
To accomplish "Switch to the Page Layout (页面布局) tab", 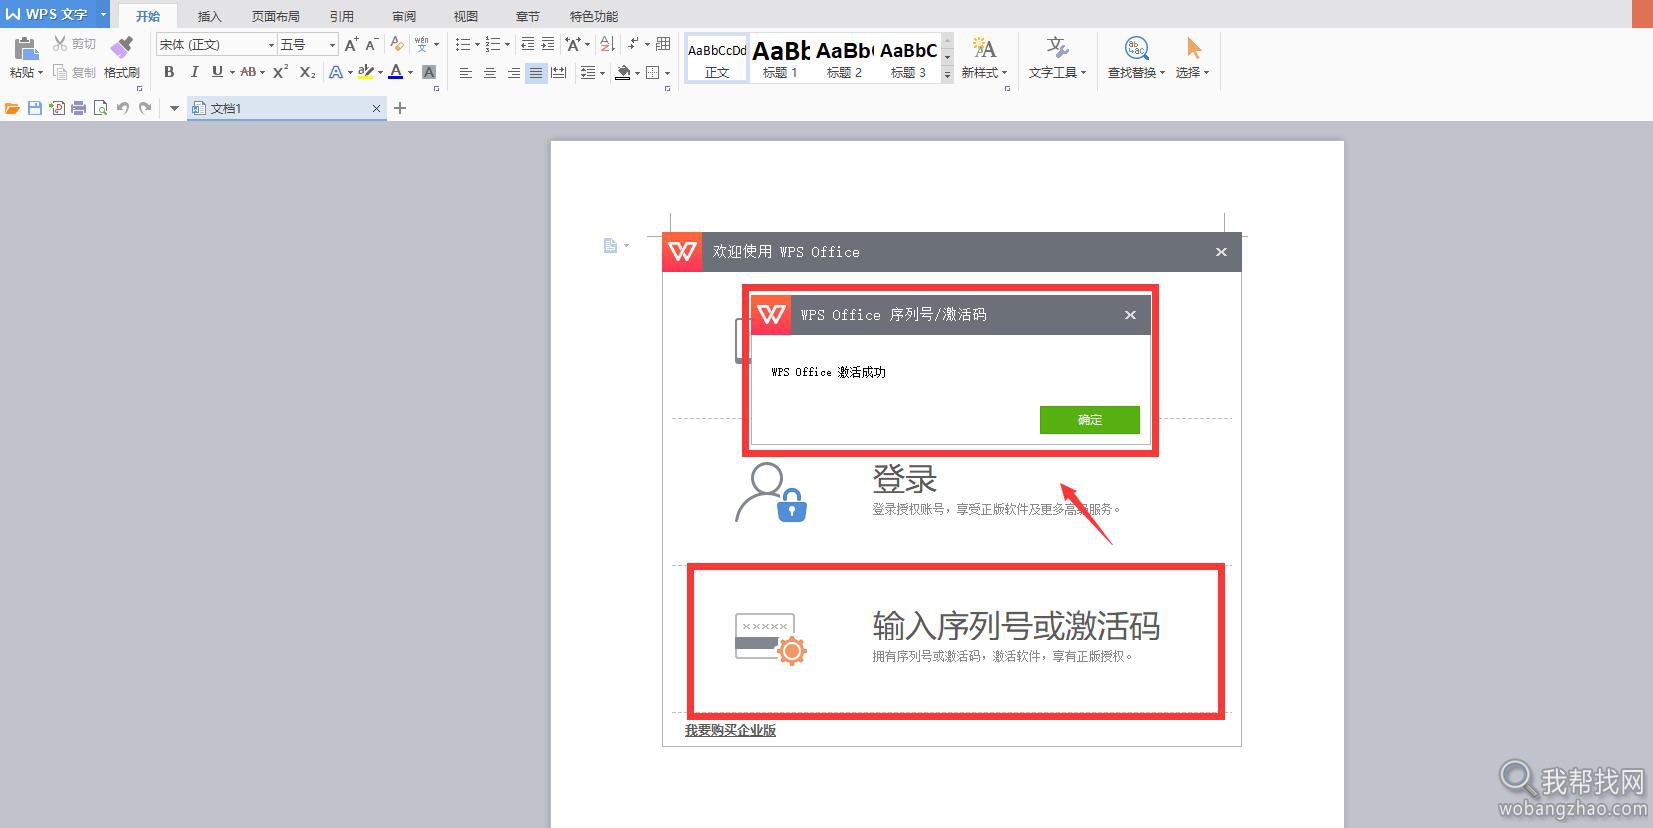I will (275, 16).
